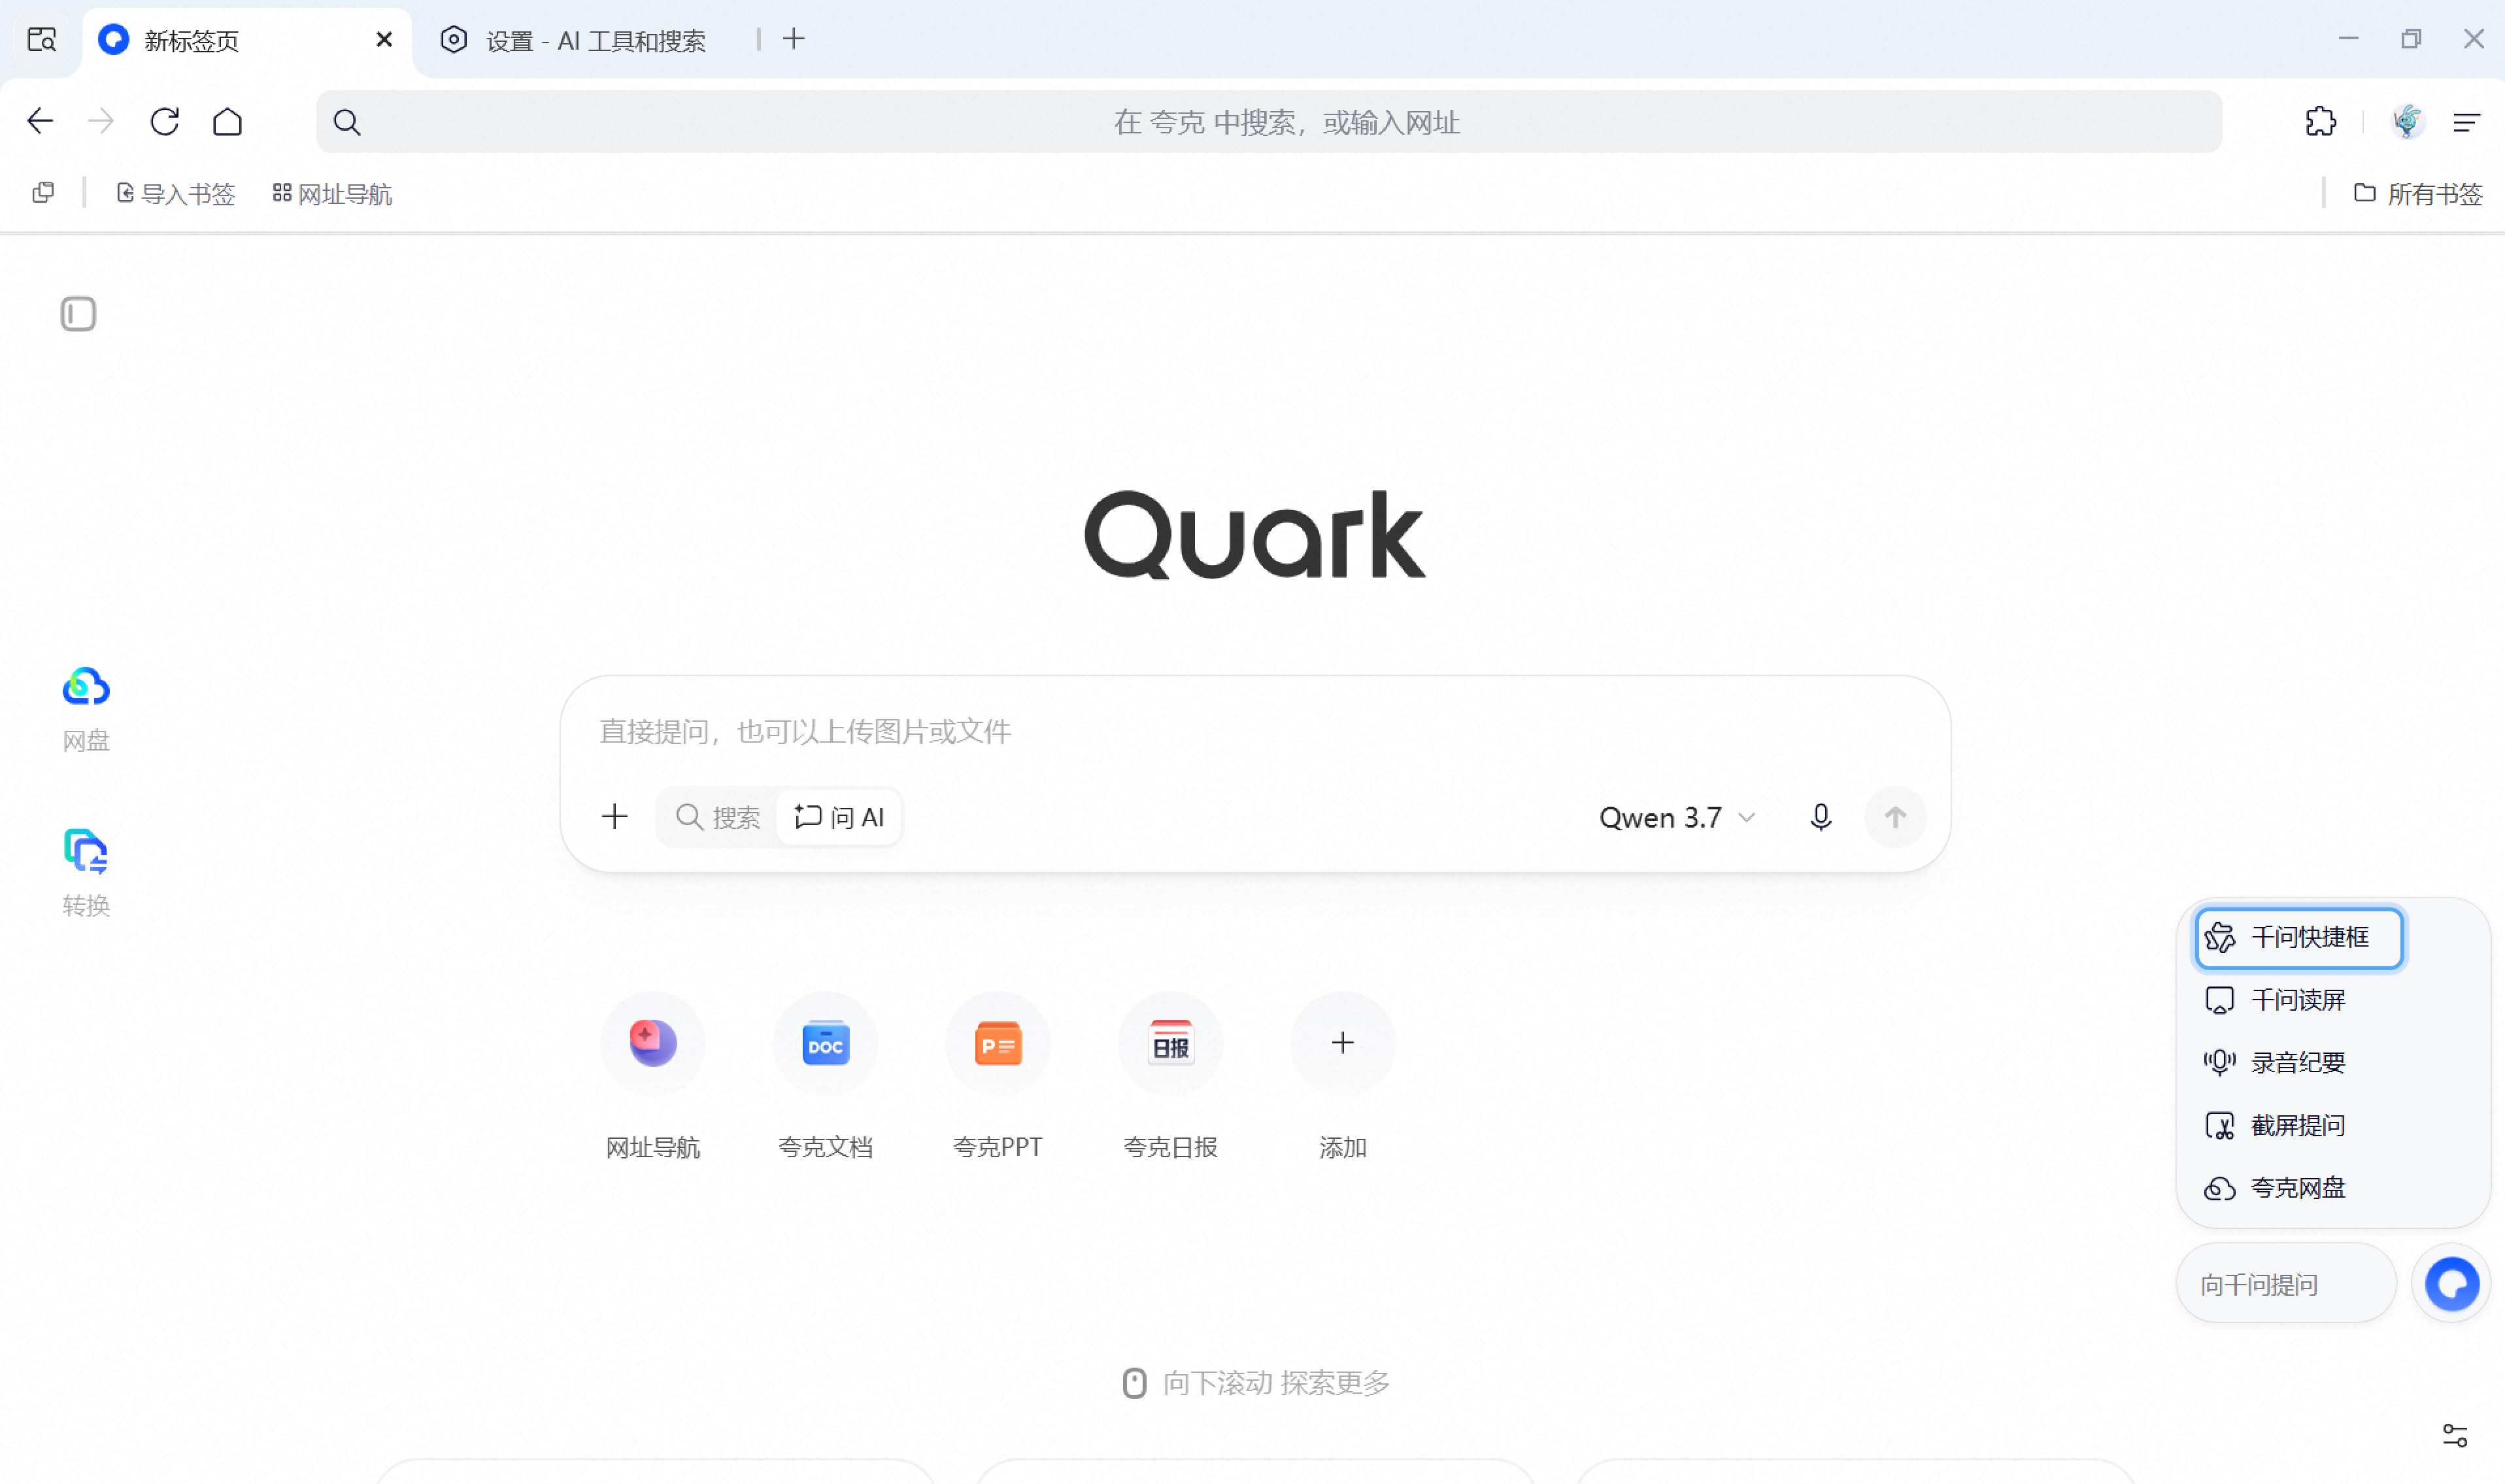
Task: Open a new tab with plus button
Action: (x=794, y=39)
